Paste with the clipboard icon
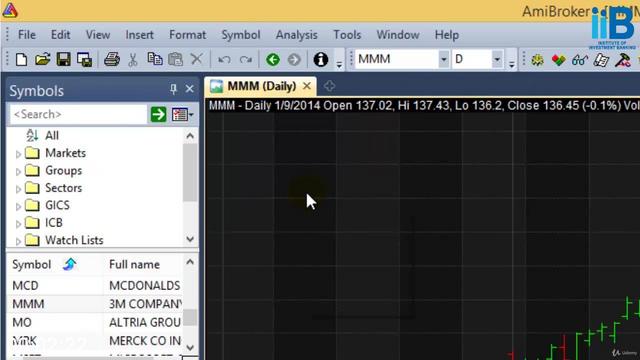The height and width of the screenshot is (360, 640). pos(176,60)
